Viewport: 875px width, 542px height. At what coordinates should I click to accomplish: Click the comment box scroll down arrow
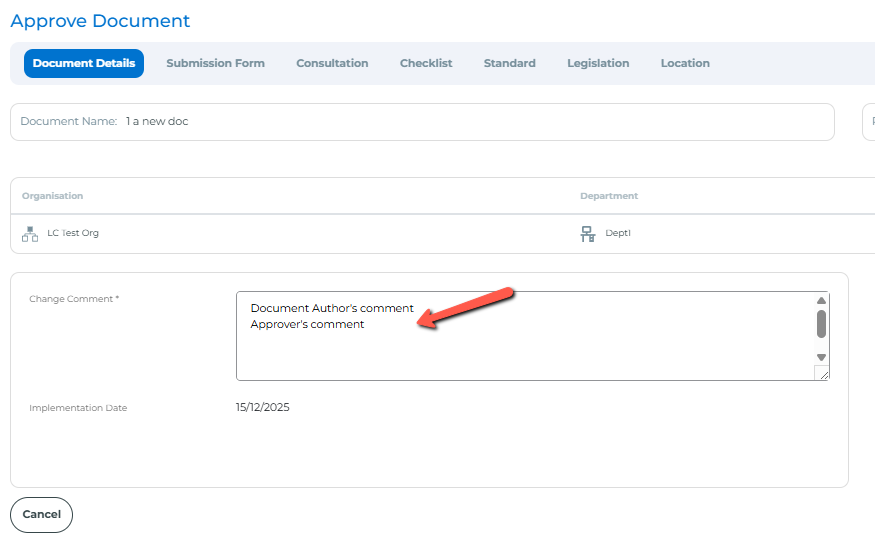click(821, 357)
